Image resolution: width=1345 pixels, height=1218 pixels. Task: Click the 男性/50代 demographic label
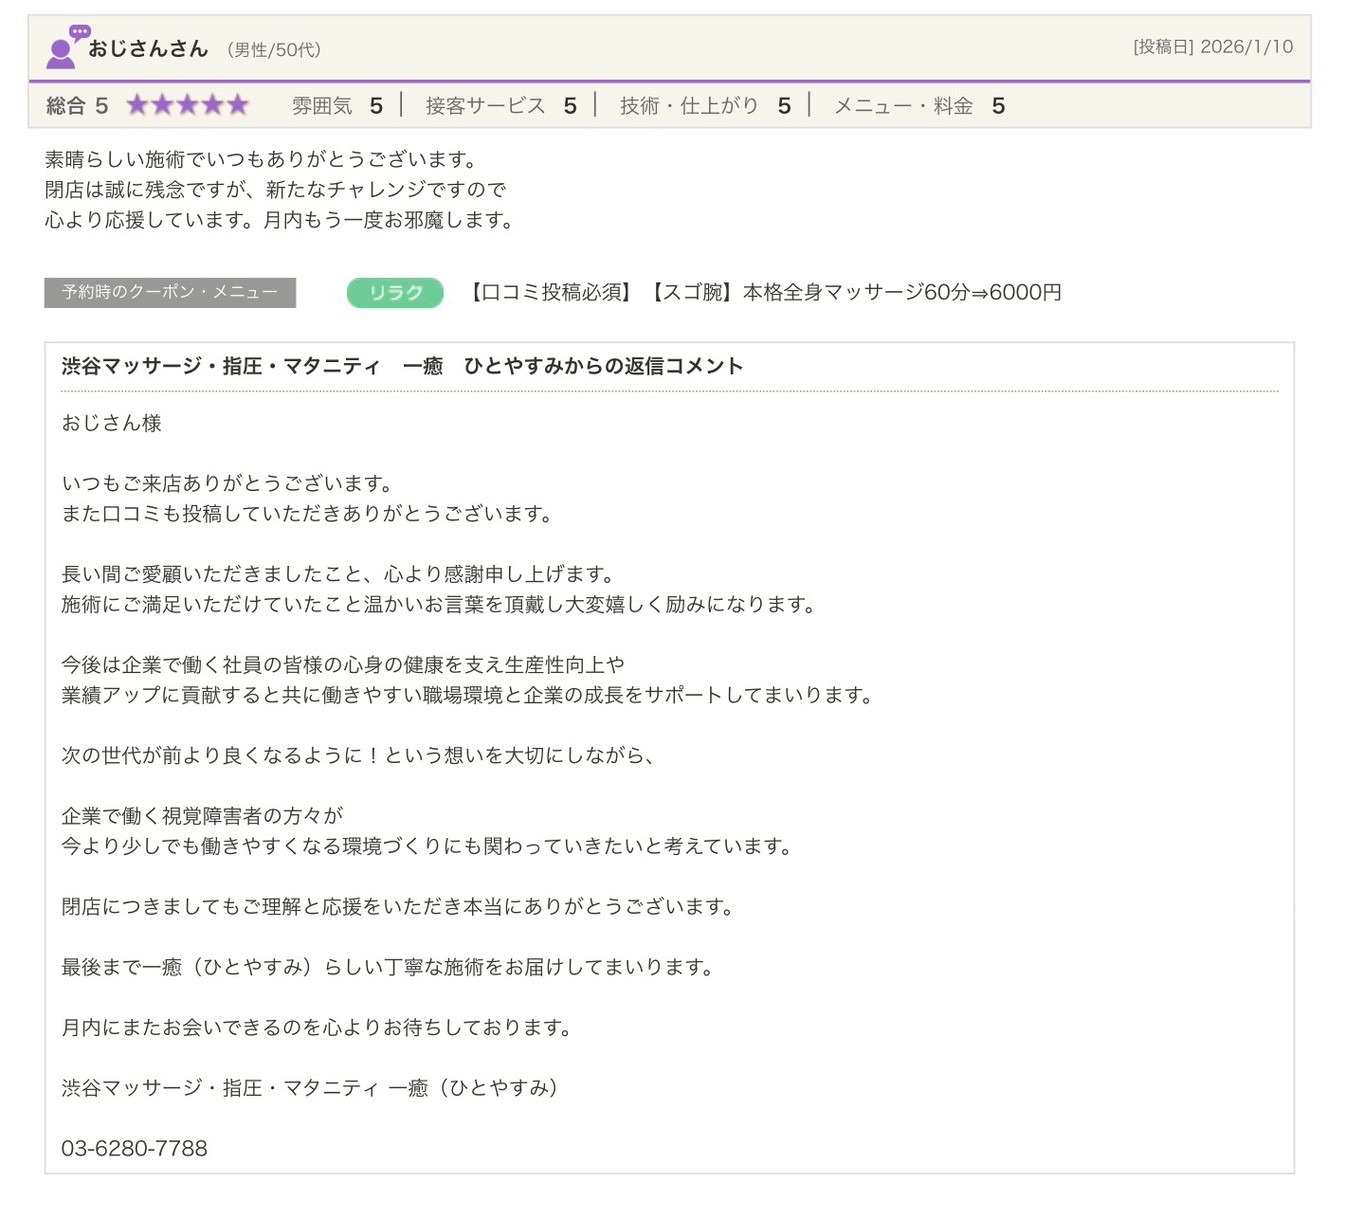(x=274, y=50)
